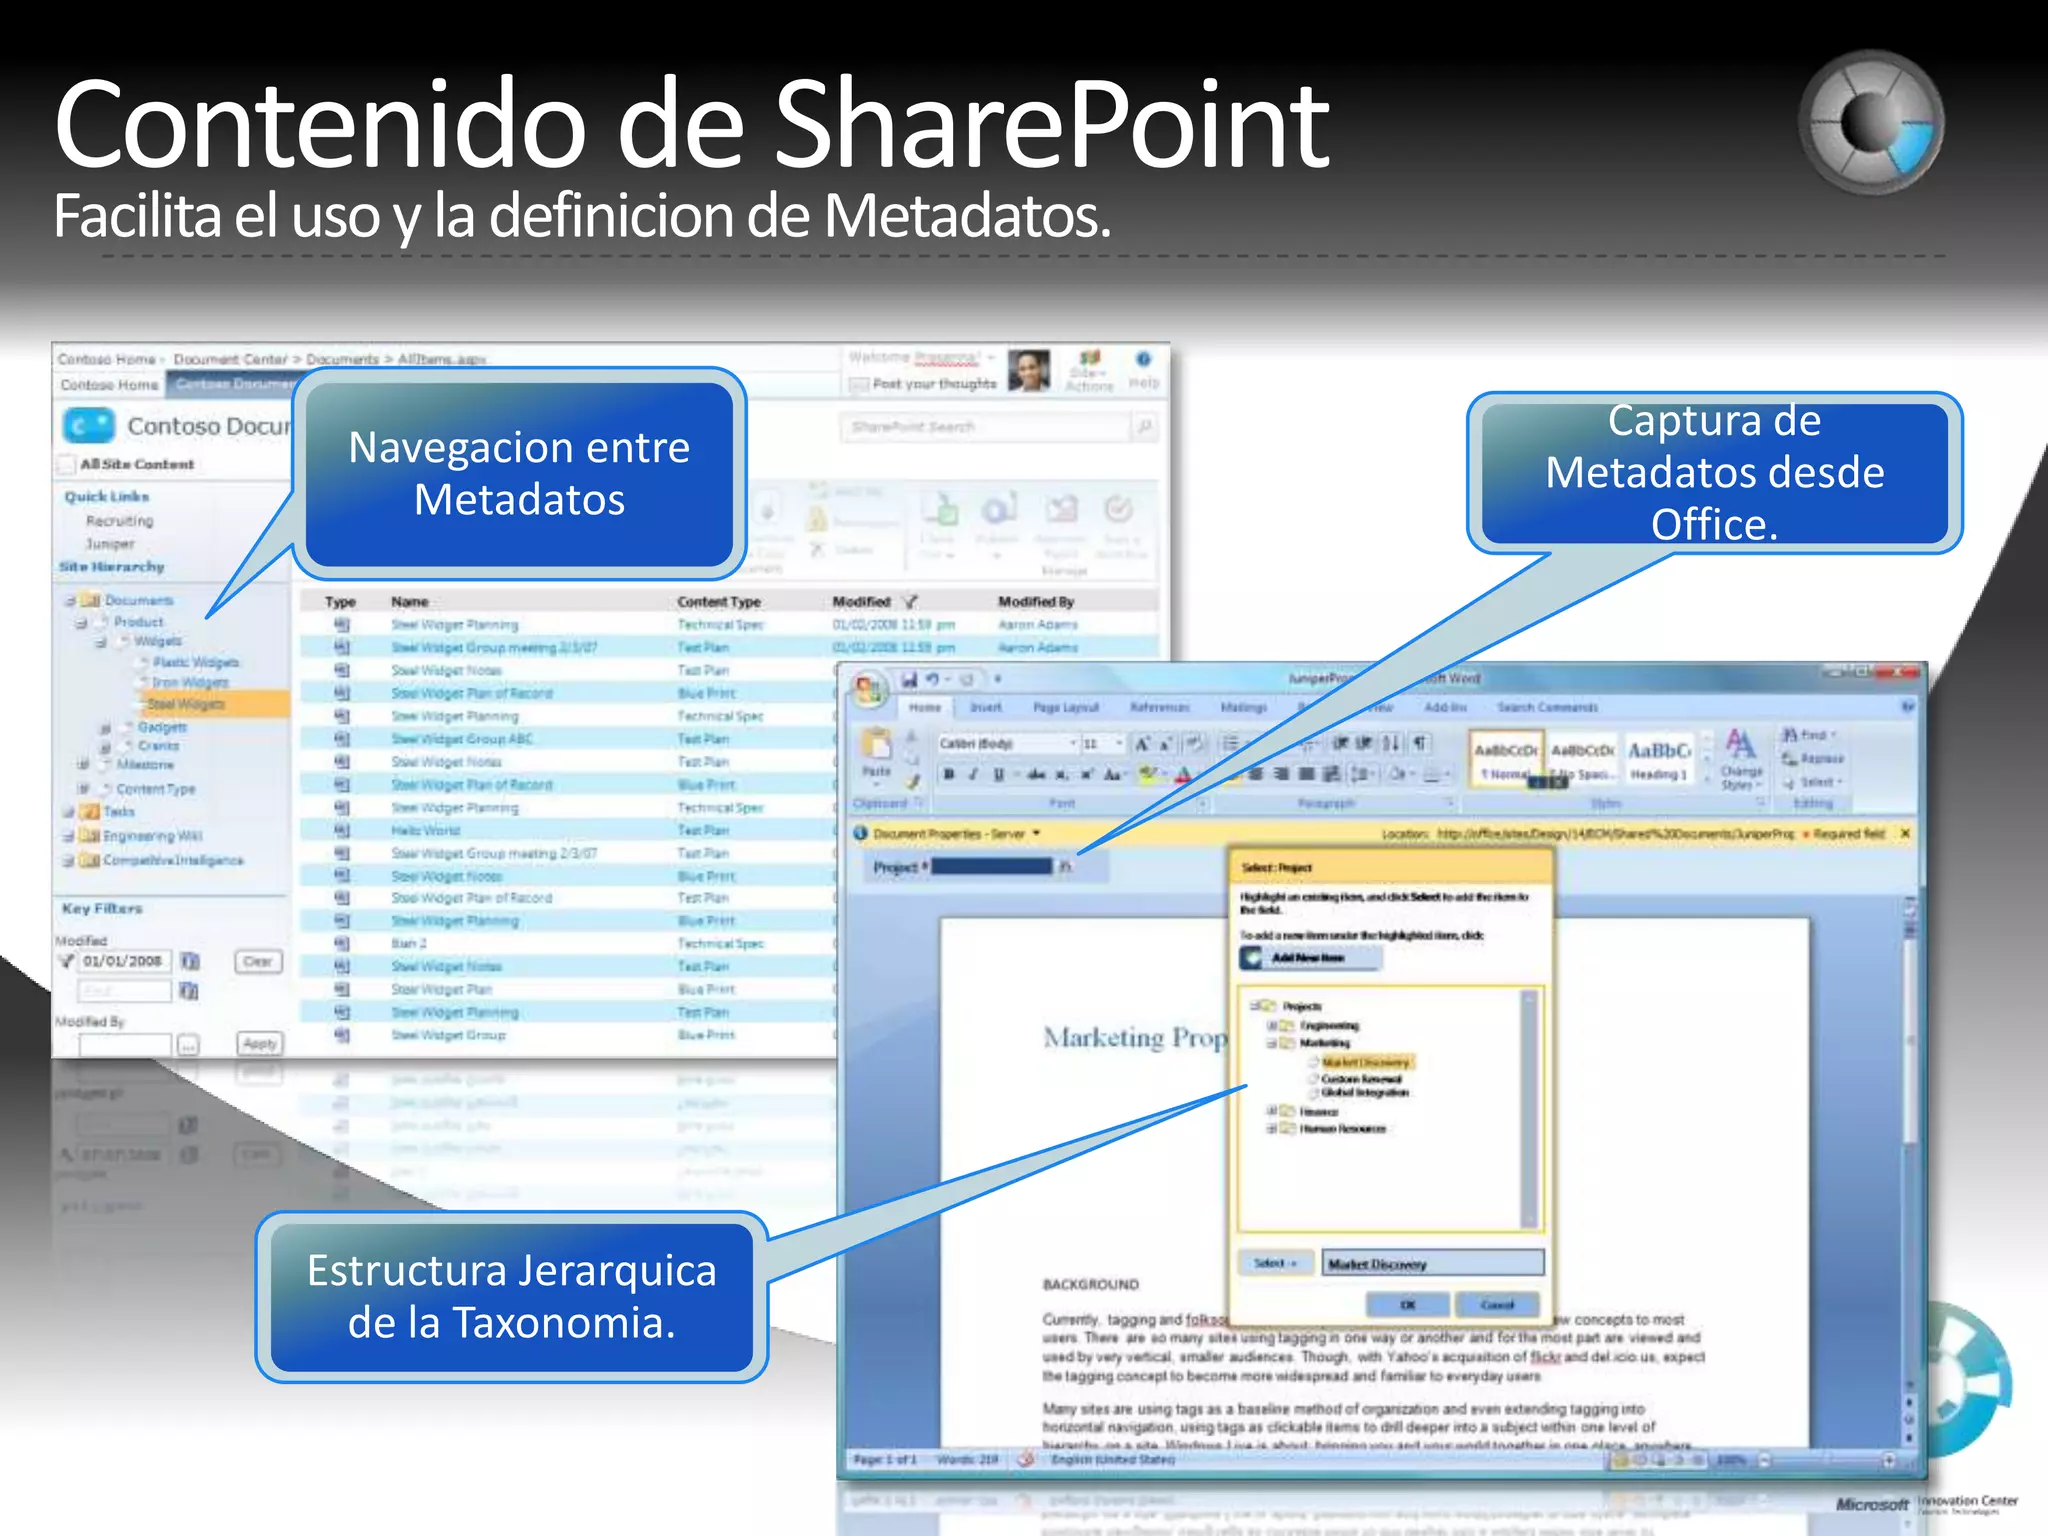Click the SharePoint Help icon
The width and height of the screenshot is (2048, 1536).
click(x=1144, y=360)
